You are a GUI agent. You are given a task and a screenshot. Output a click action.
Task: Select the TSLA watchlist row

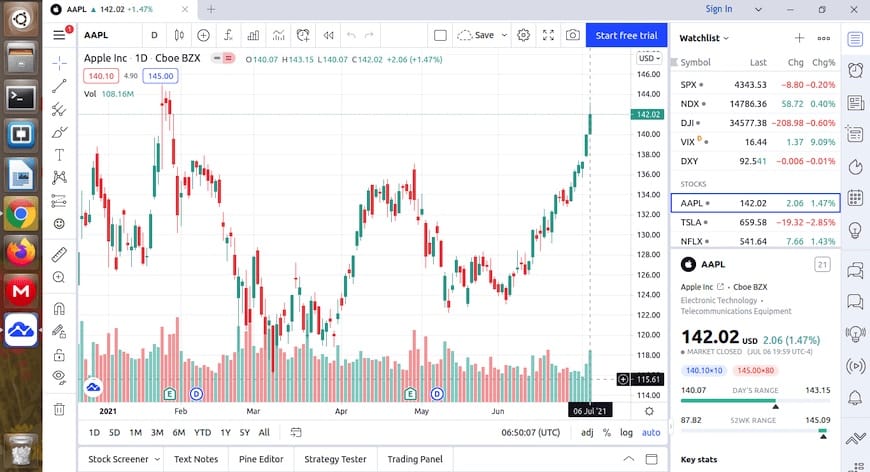click(x=755, y=222)
